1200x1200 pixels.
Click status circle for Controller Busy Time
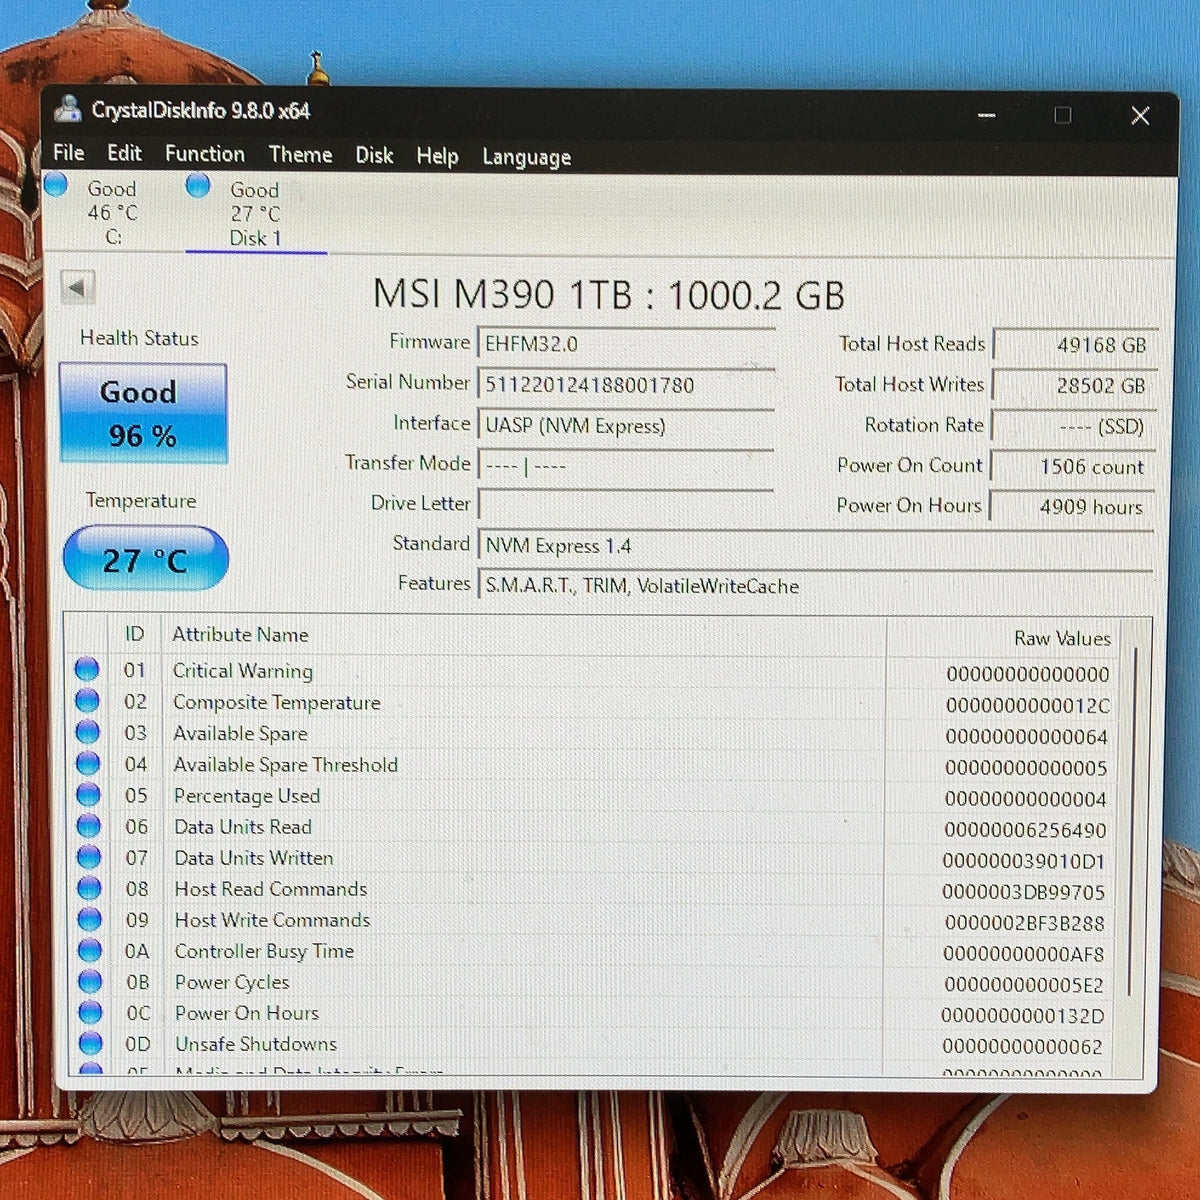(90, 950)
